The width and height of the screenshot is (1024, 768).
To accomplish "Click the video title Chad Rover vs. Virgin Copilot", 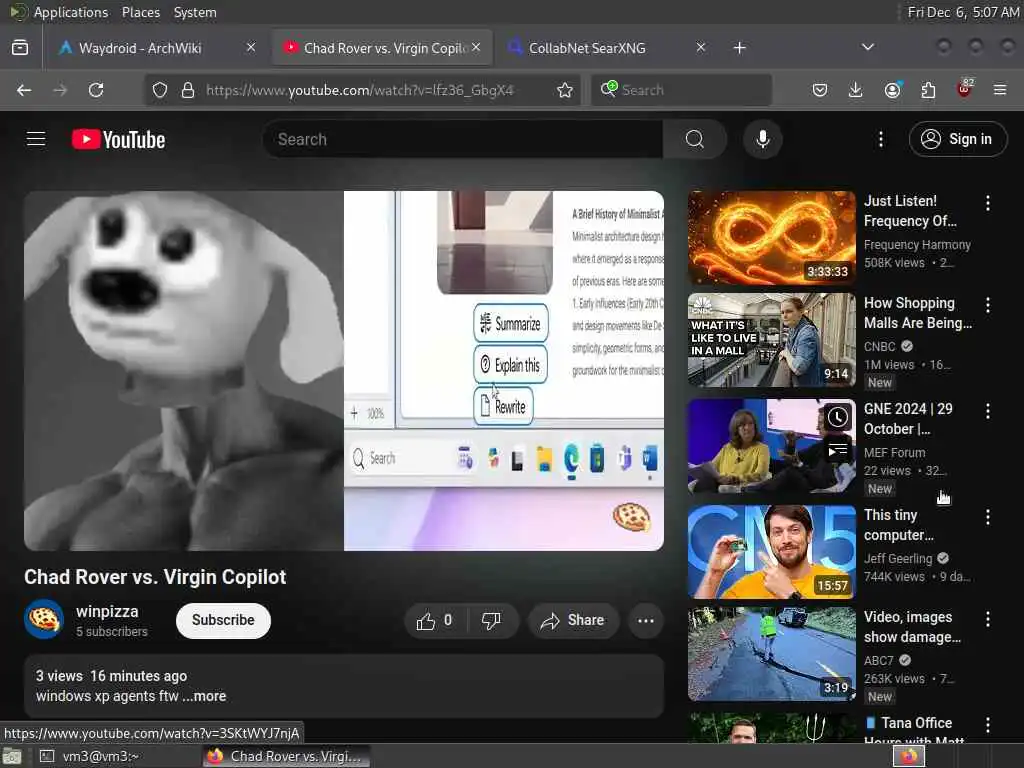I will coord(155,577).
